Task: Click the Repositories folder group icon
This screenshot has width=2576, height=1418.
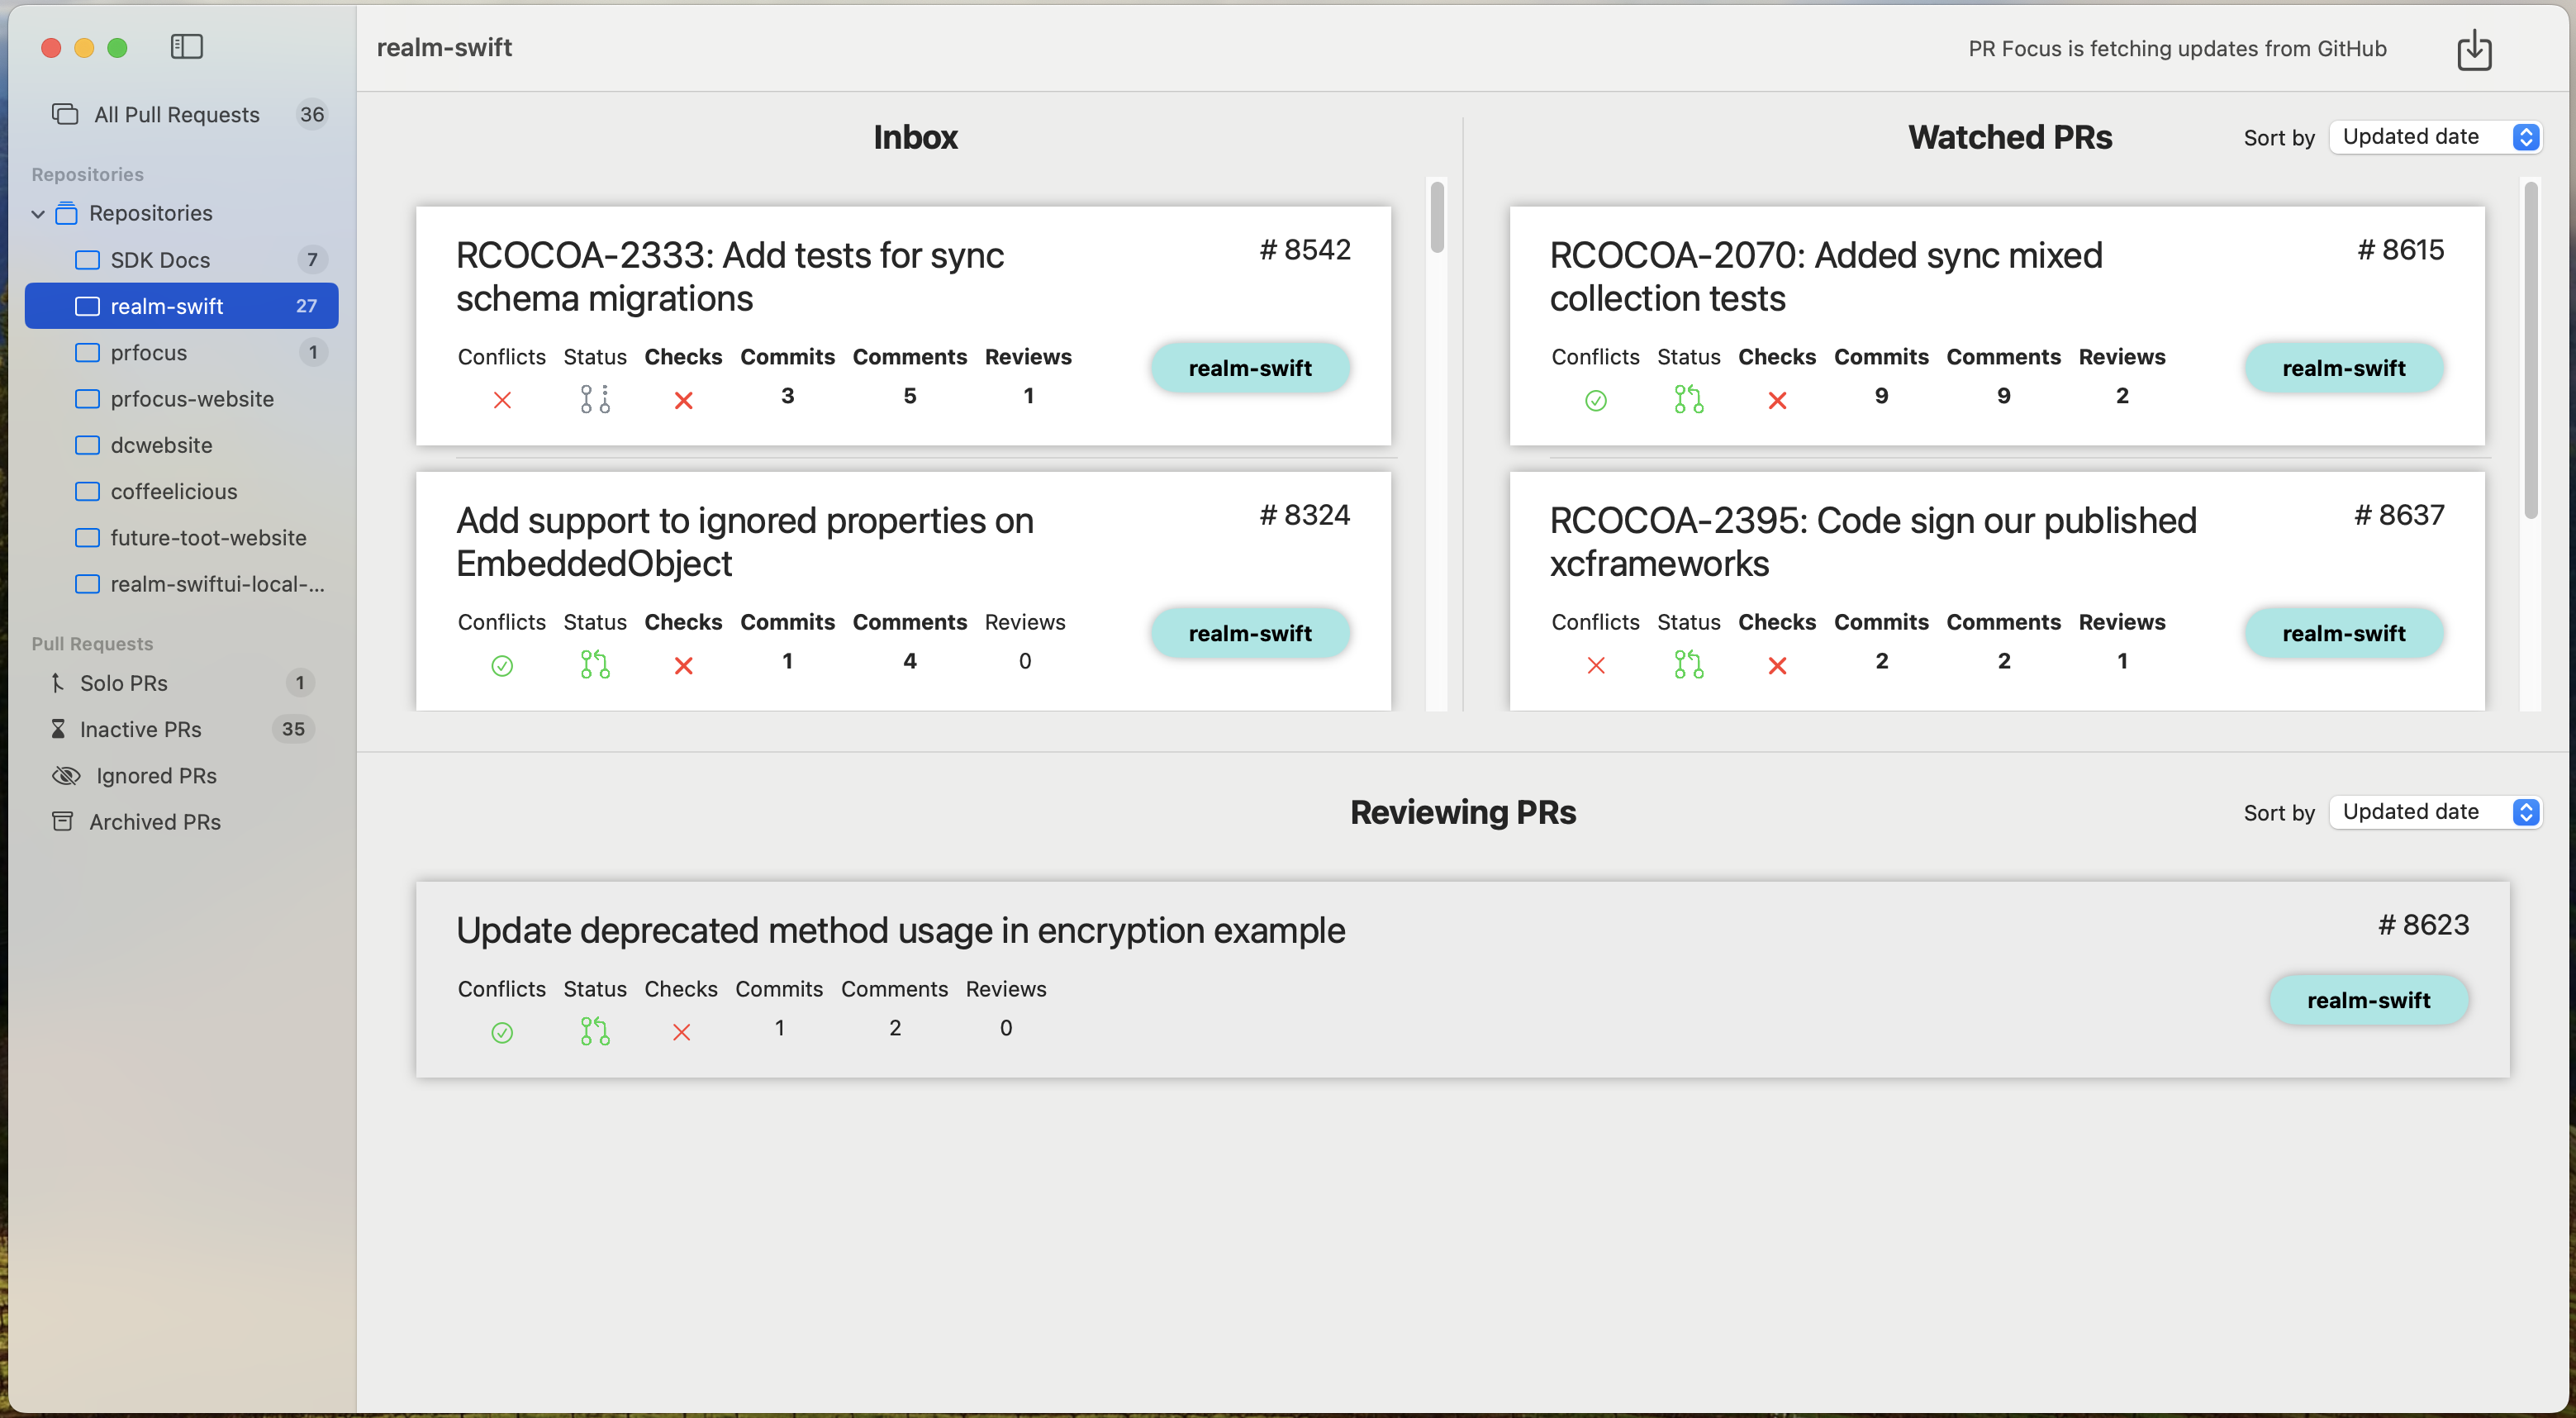Action: pos(66,213)
